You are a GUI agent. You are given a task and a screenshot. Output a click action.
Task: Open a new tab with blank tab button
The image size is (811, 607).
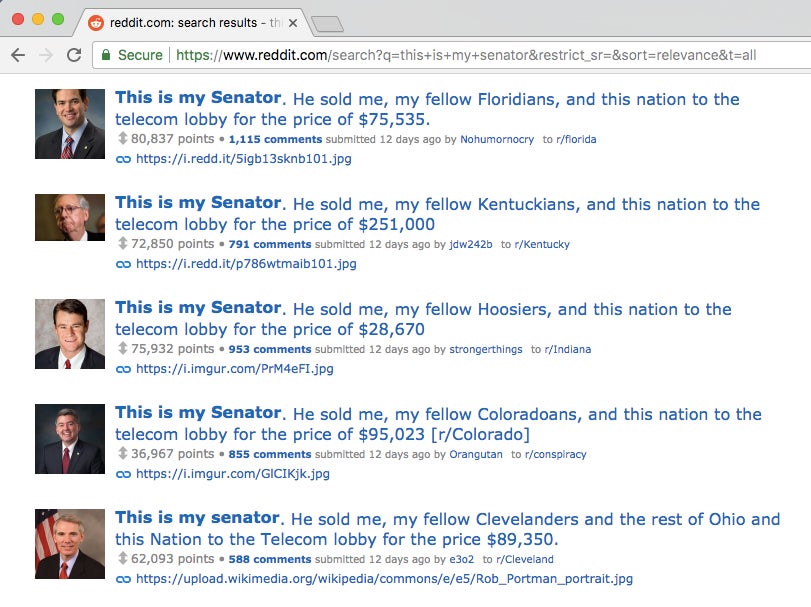327,24
